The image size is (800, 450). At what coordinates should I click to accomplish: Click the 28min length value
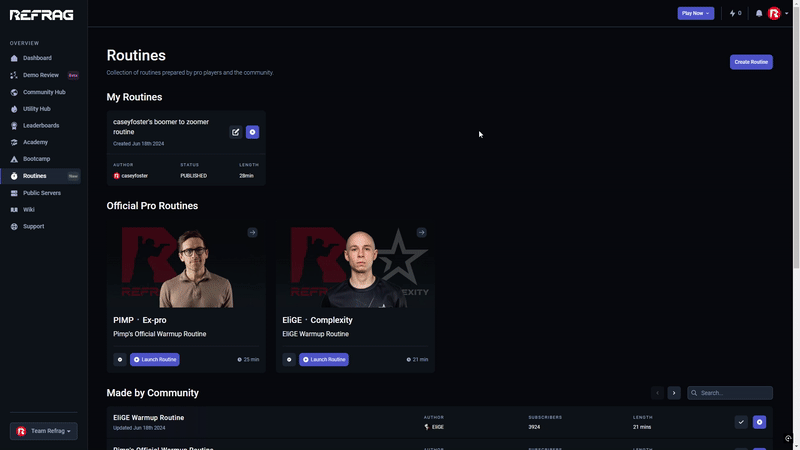(246, 176)
